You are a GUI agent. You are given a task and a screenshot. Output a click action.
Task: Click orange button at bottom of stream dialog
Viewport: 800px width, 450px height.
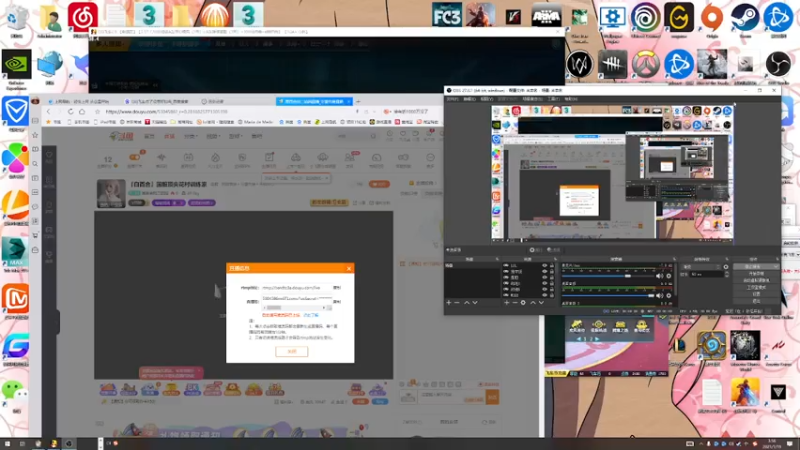(x=291, y=352)
